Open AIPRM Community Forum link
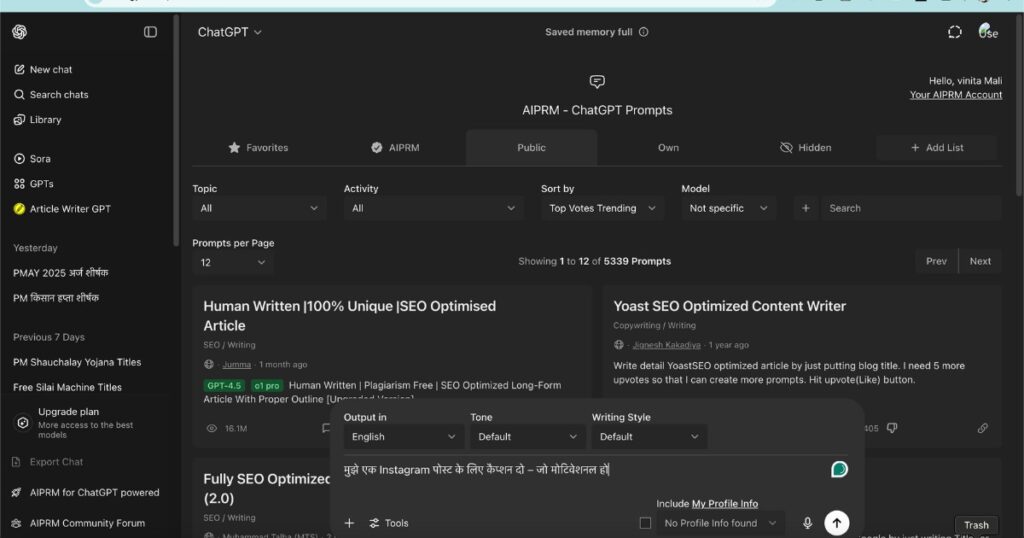The image size is (1024, 538). [x=78, y=524]
